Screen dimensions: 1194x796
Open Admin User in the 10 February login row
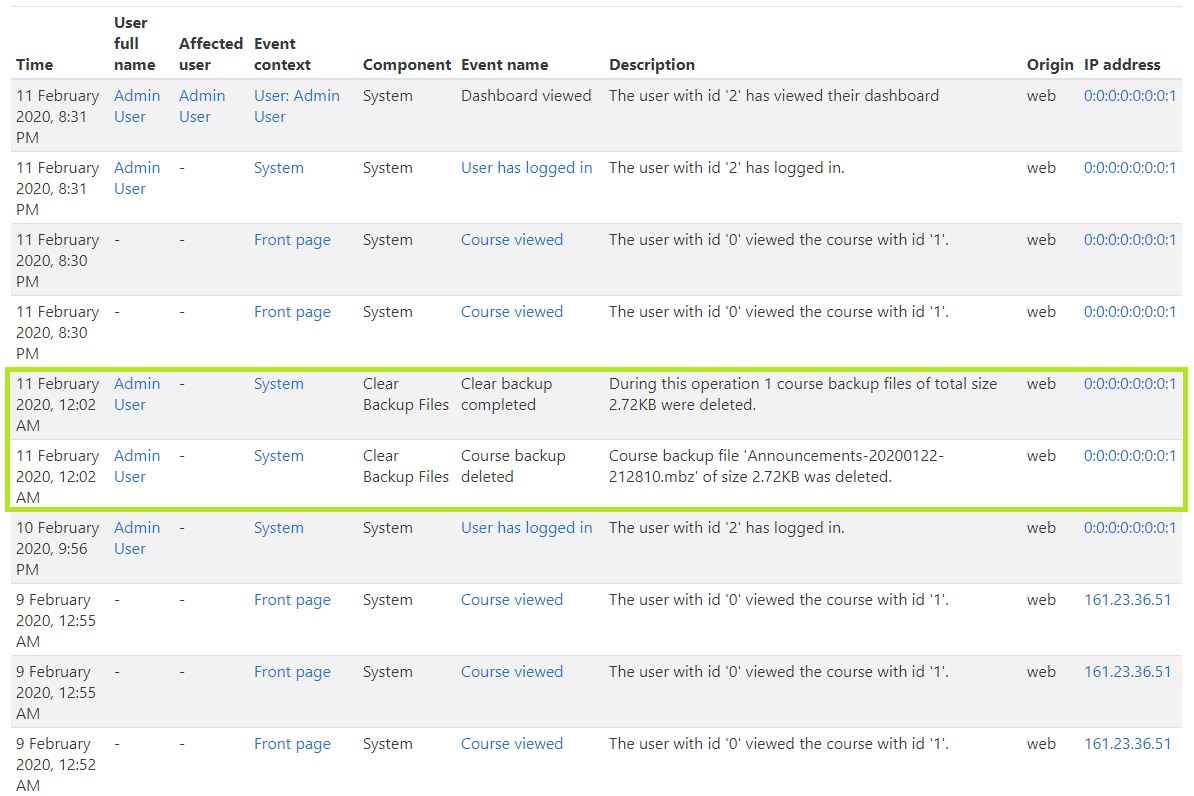(x=137, y=538)
